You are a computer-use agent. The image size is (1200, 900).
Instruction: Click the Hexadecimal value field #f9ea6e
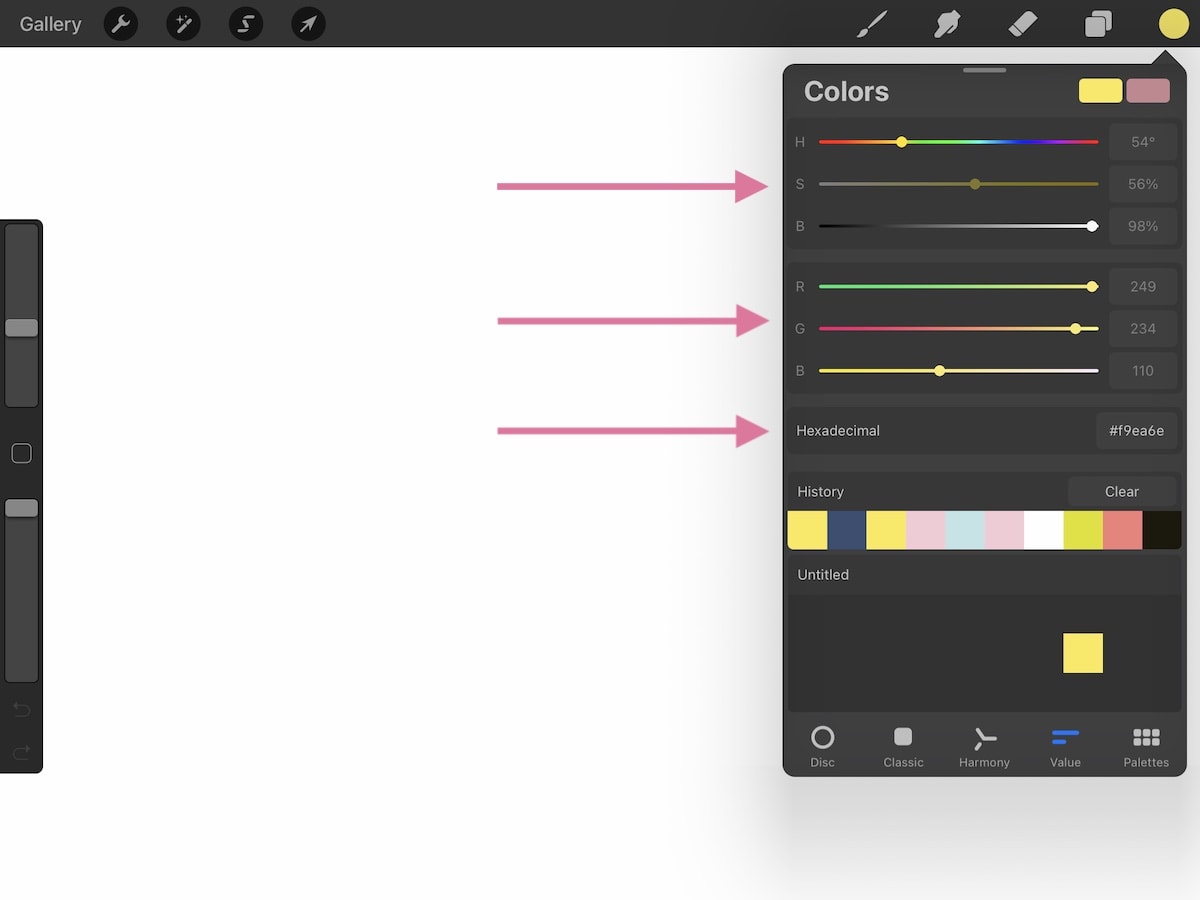coord(1137,431)
